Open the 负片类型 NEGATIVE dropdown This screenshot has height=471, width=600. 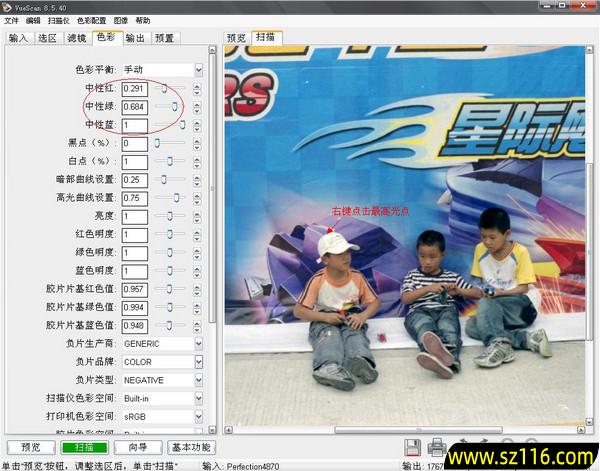(x=198, y=380)
